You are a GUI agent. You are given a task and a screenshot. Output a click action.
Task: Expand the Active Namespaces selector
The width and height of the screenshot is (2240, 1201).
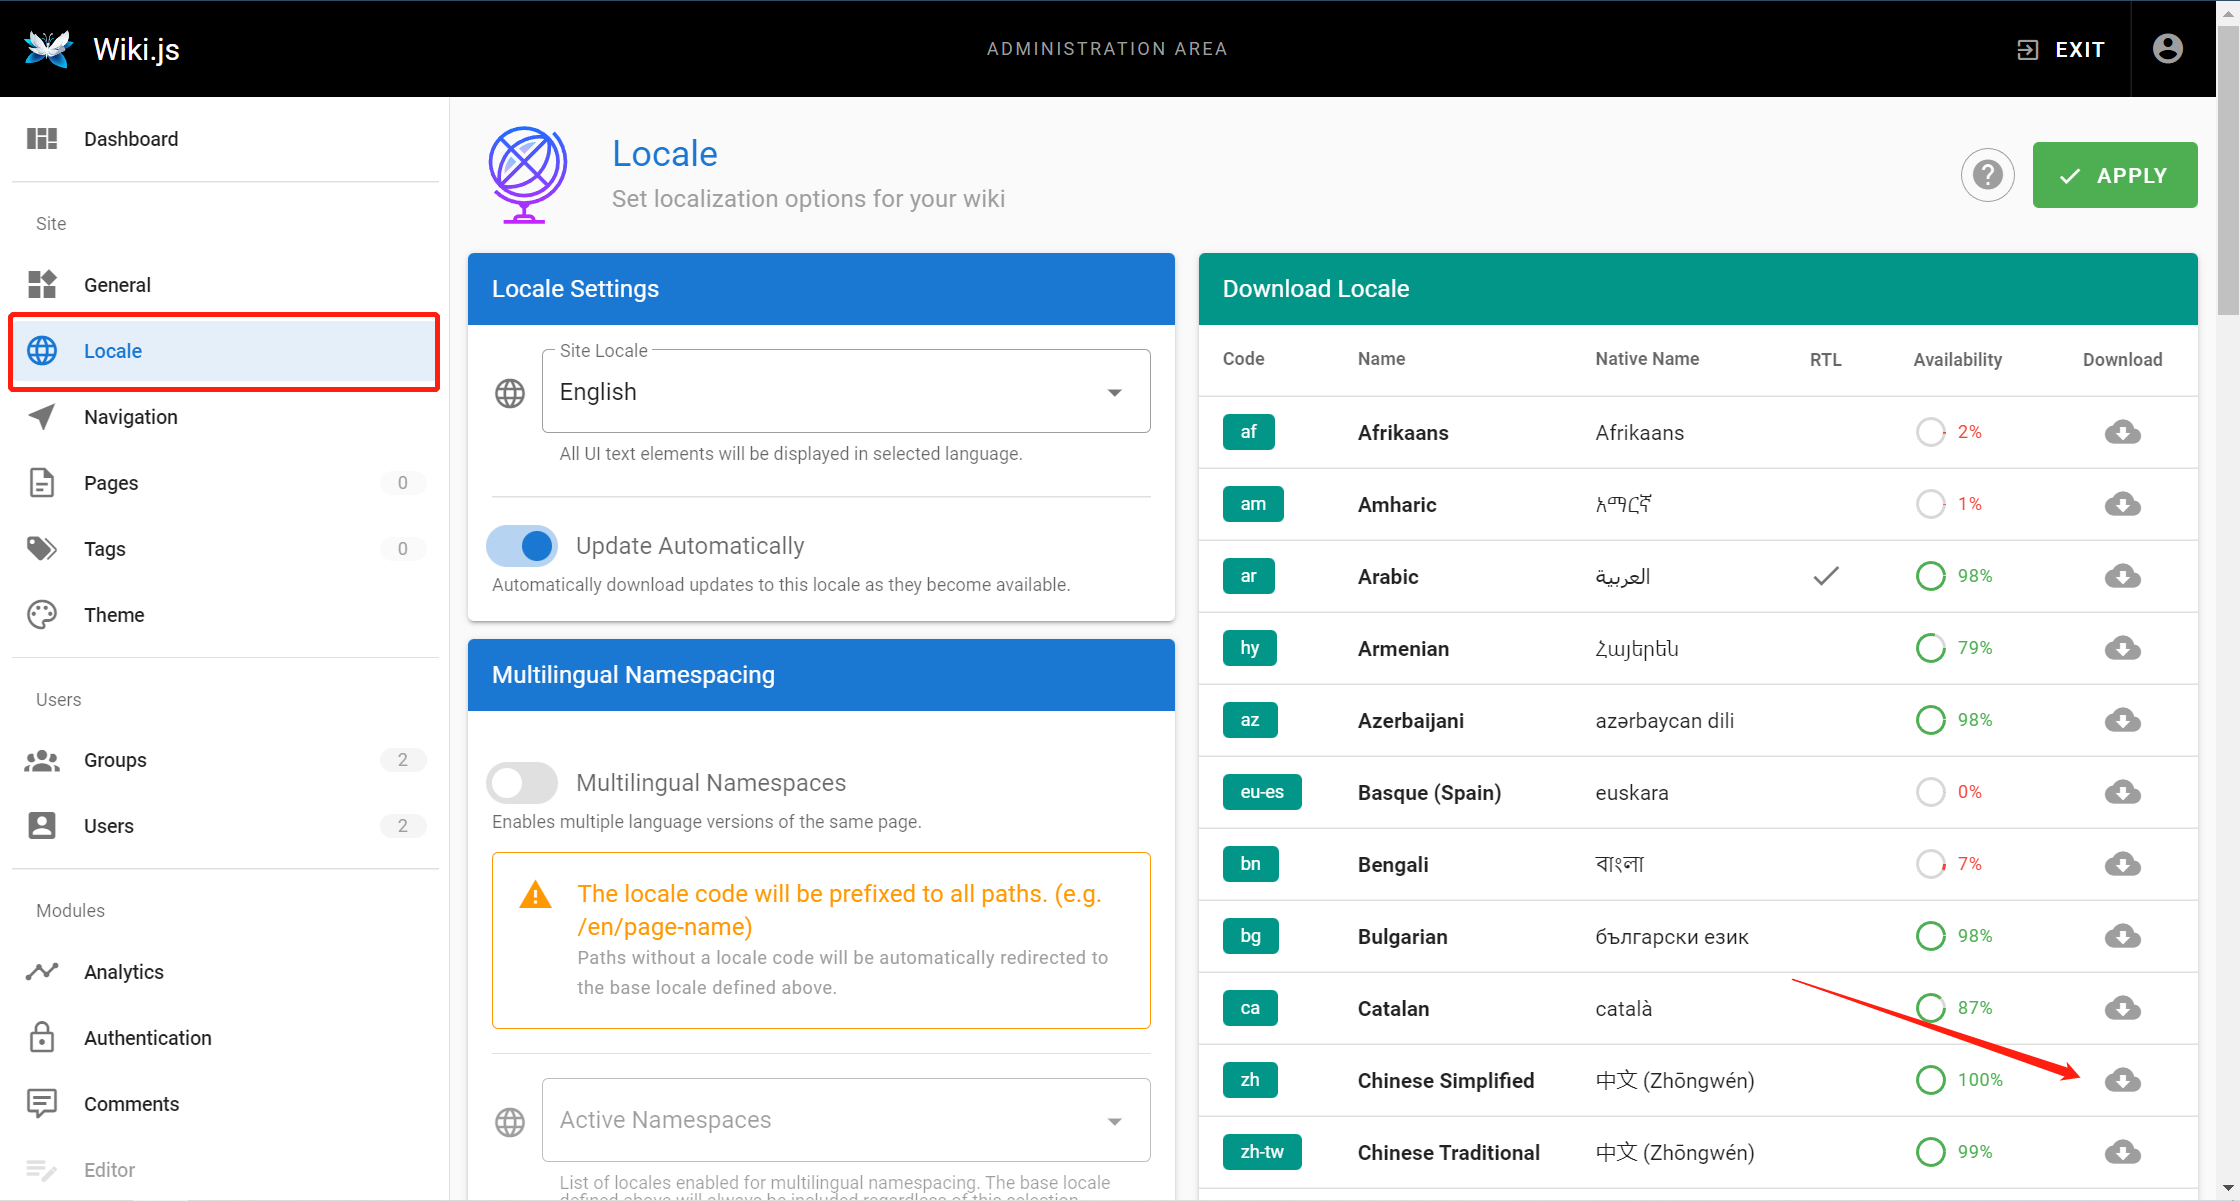point(1113,1120)
